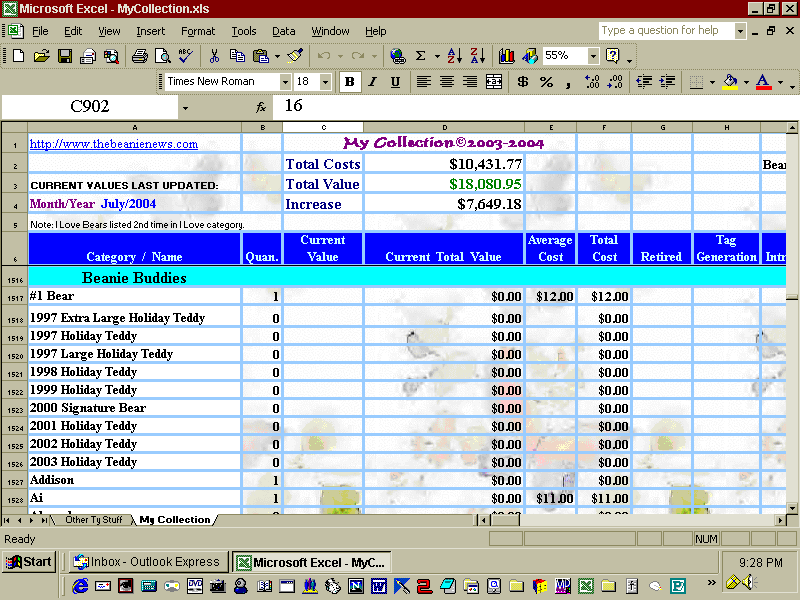Open the thebeanienews.com hyperlink
800x600 pixels.
pos(114,144)
